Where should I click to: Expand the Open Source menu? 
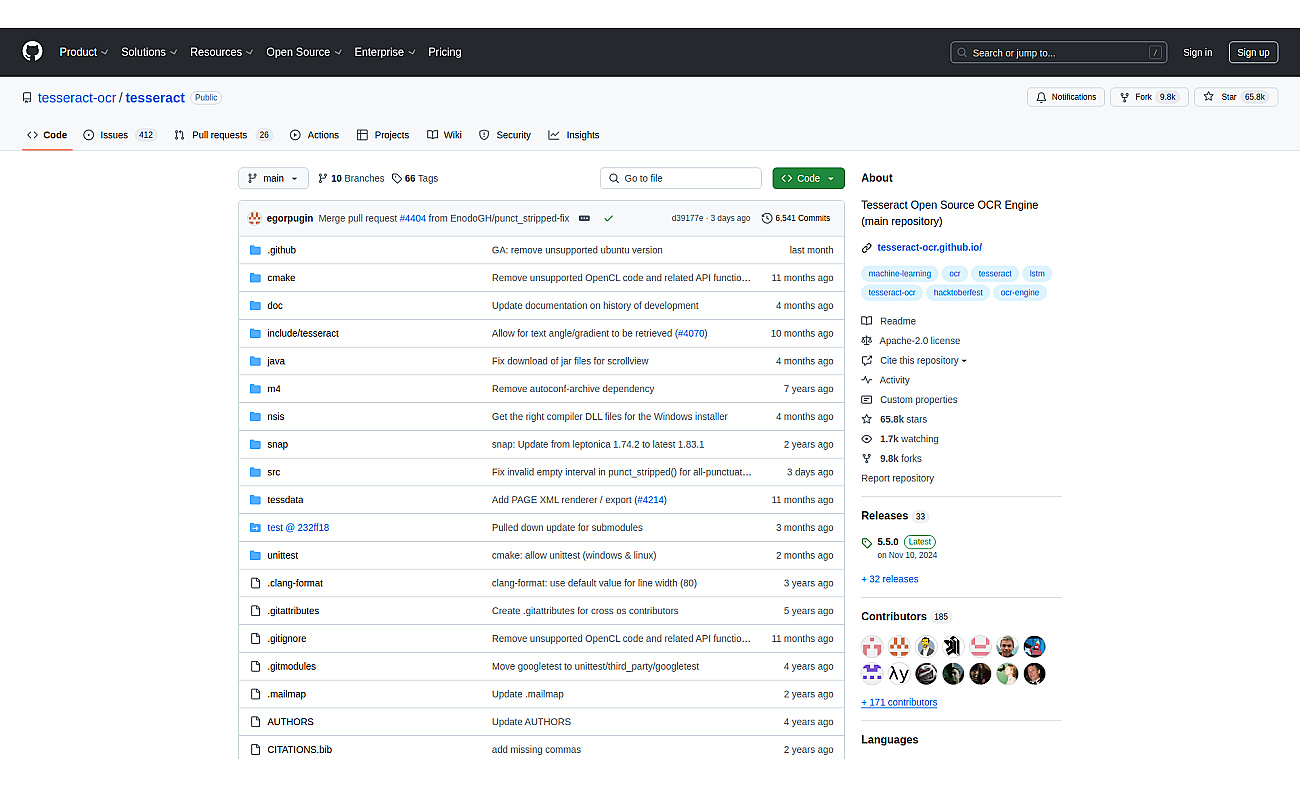(304, 52)
